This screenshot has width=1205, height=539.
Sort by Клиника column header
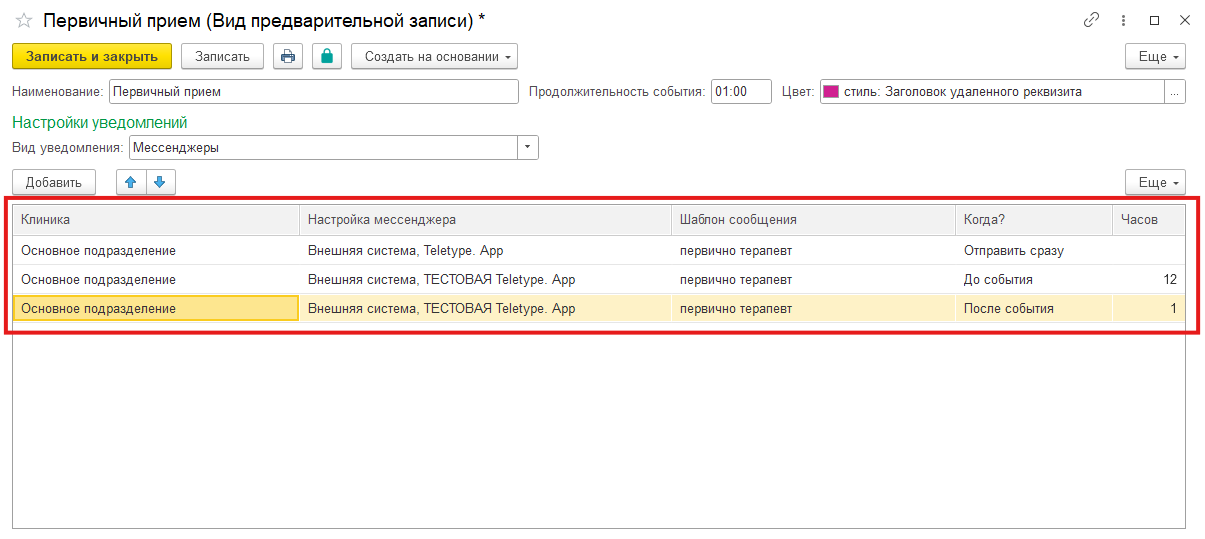156,219
